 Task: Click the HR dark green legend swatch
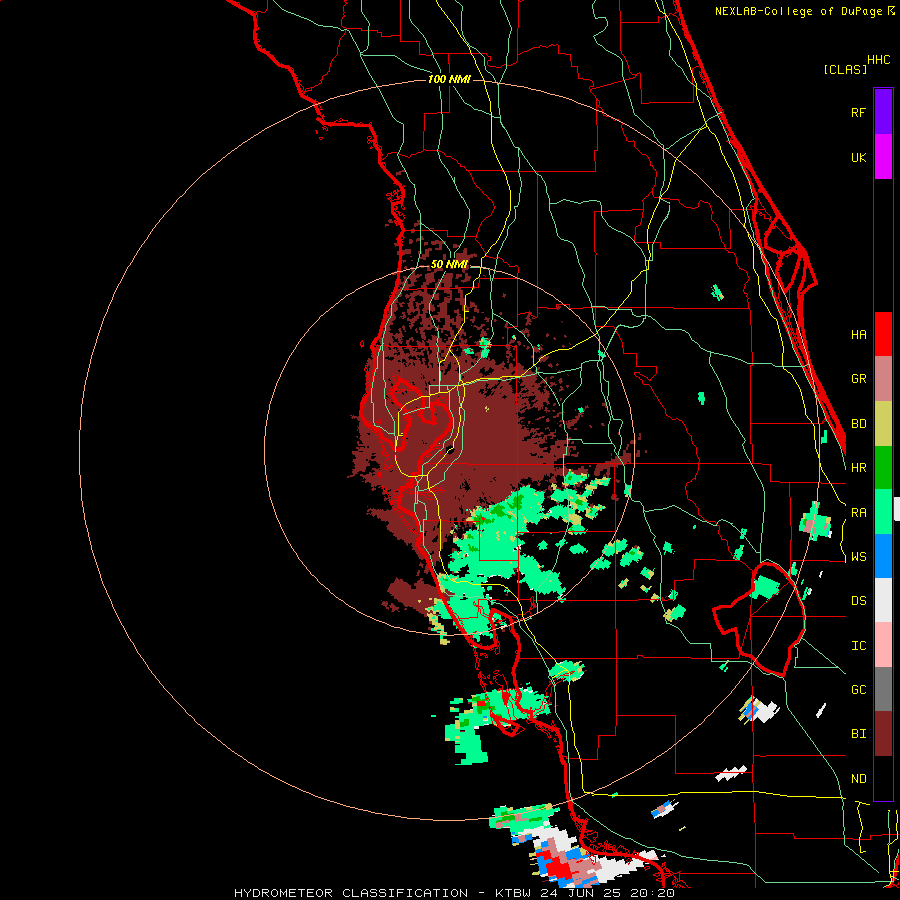[x=883, y=467]
